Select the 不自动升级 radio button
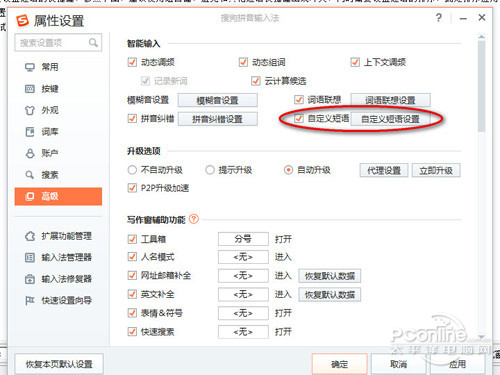 (x=132, y=170)
